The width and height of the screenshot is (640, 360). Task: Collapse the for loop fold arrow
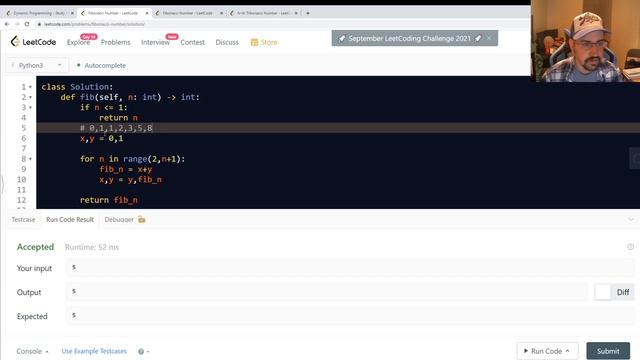coord(30,159)
